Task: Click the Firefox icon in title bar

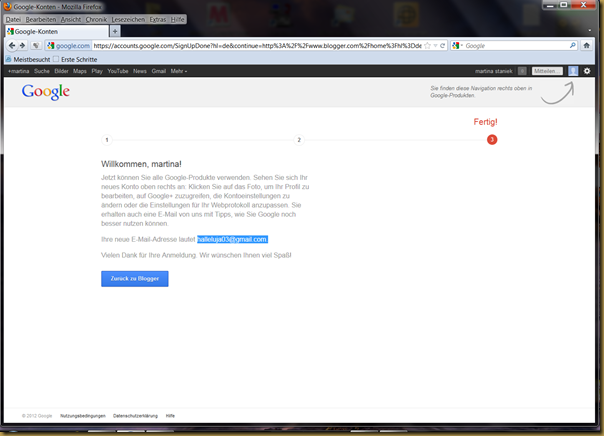Action: click(7, 7)
